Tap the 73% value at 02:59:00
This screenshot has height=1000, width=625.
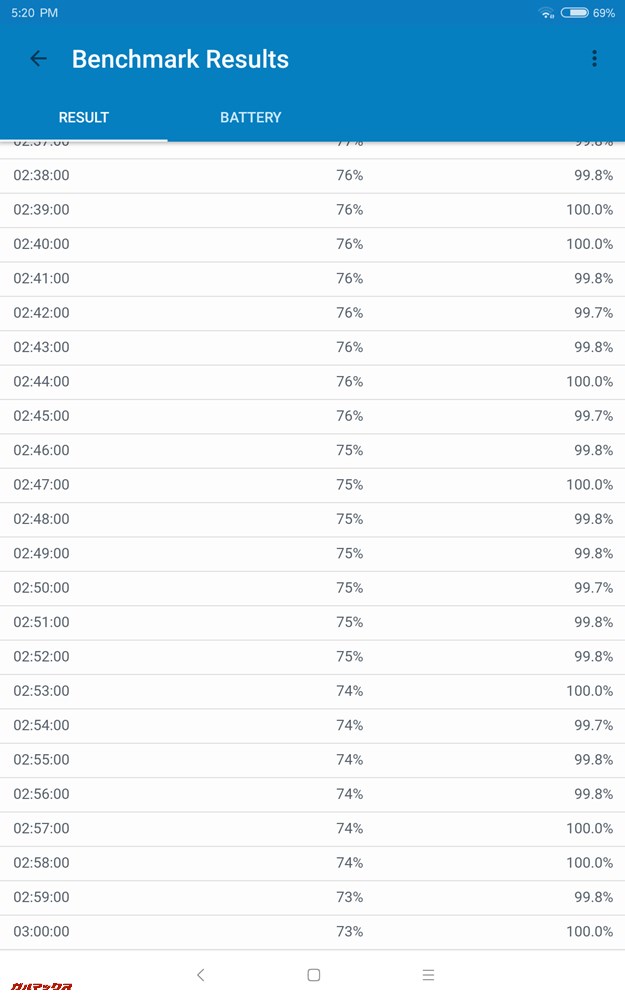[349, 897]
